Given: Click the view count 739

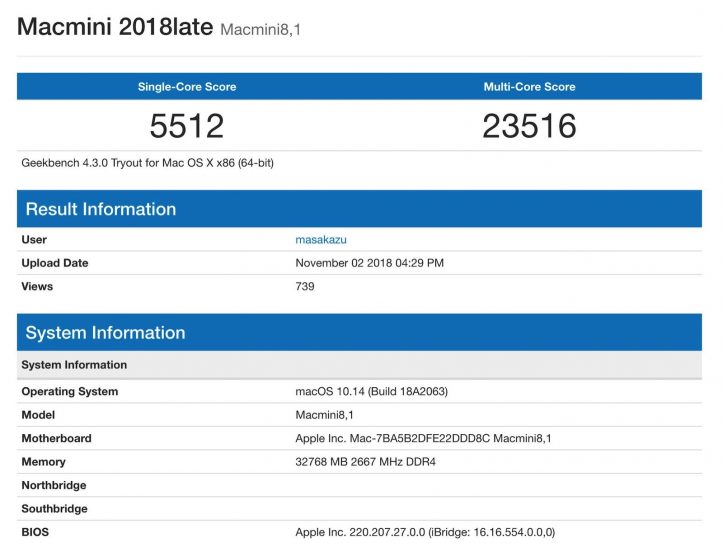Looking at the screenshot, I should pos(305,287).
